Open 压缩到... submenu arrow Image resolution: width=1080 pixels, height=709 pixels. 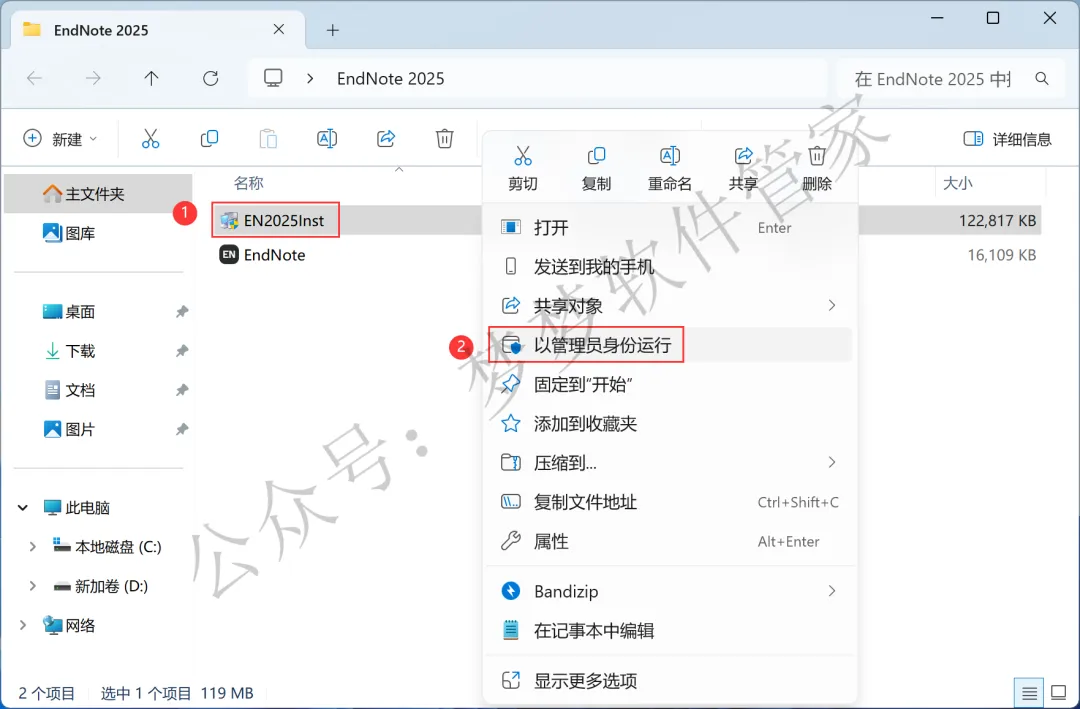pyautogui.click(x=832, y=462)
